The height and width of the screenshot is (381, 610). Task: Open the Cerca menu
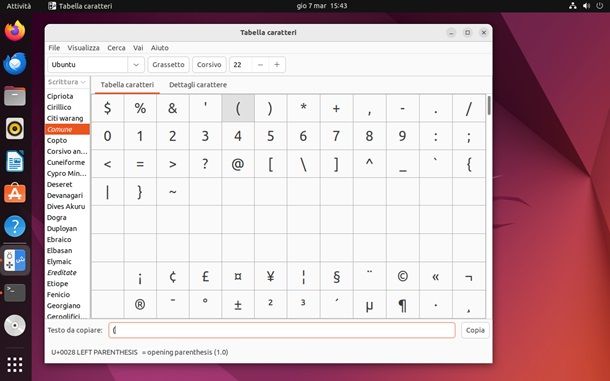tap(116, 48)
